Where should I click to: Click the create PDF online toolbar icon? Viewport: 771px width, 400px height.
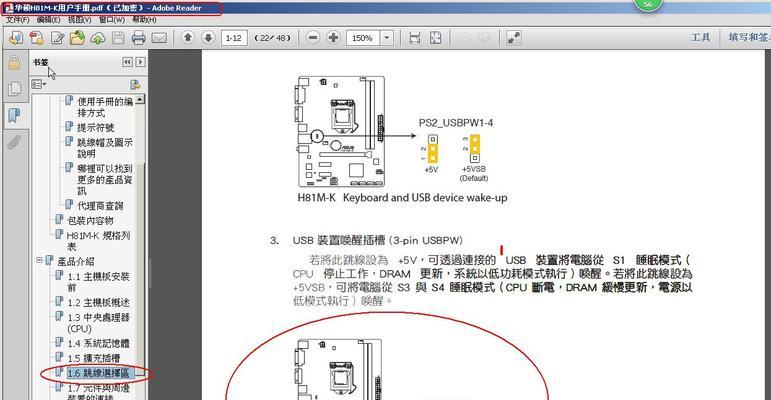click(16, 38)
